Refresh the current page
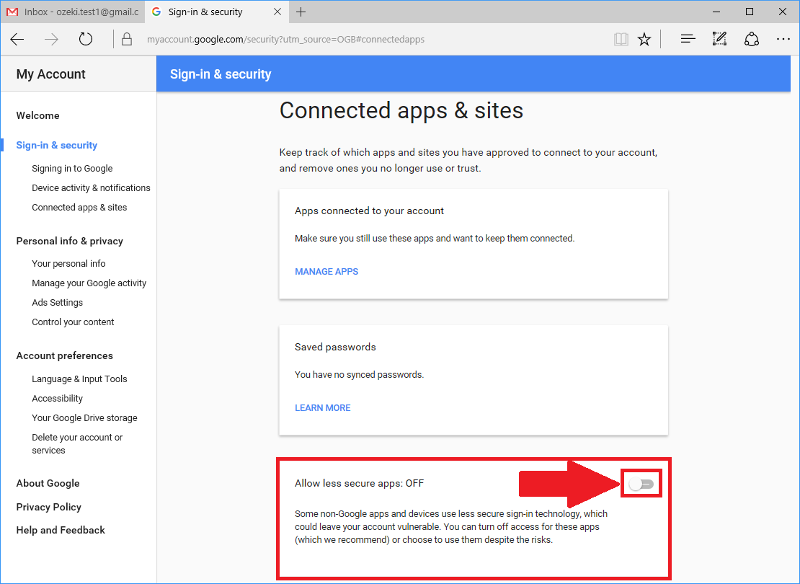 (86, 39)
